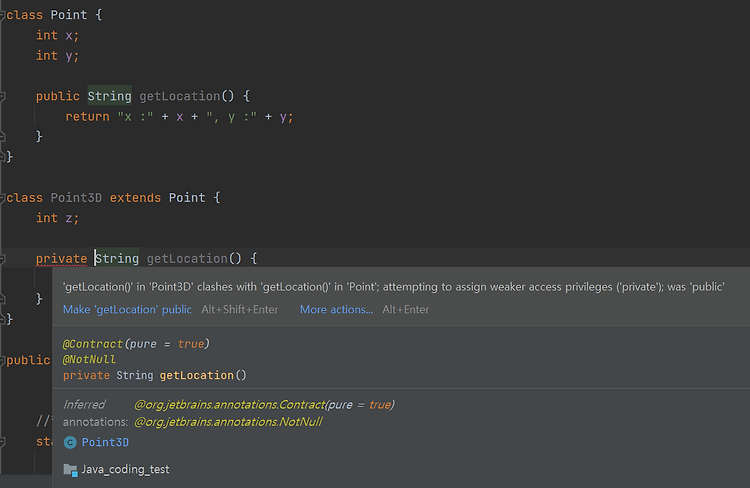Open the Point3D class link in the popup
The width and height of the screenshot is (750, 488).
[105, 442]
